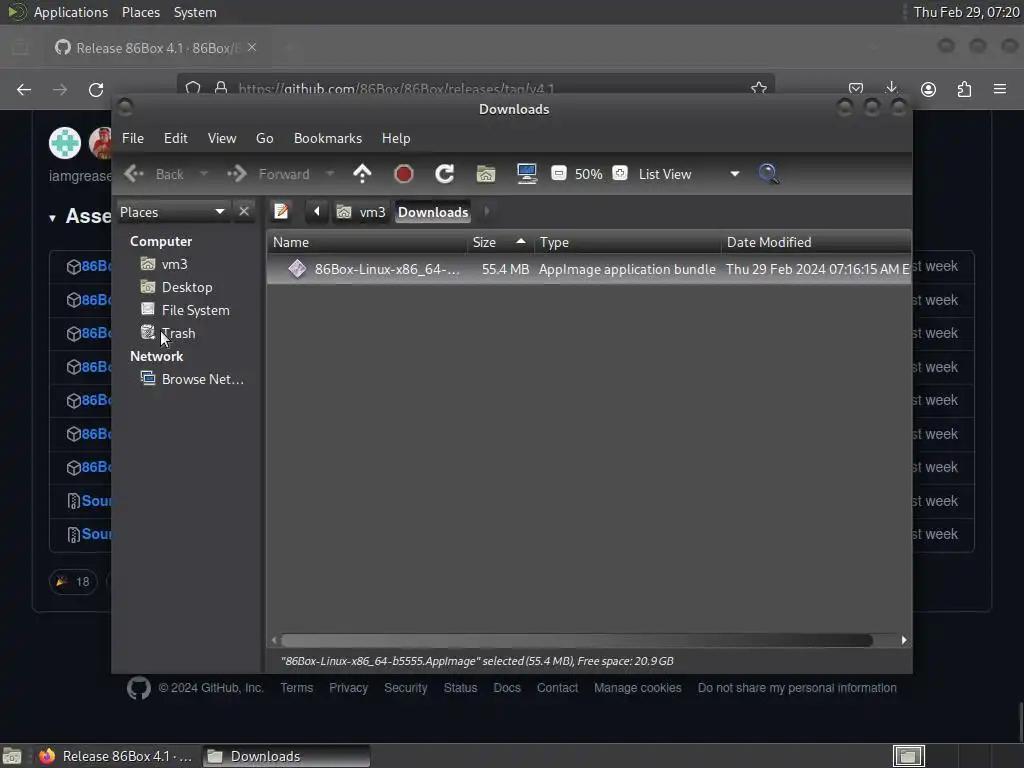Image resolution: width=1024 pixels, height=768 pixels.
Task: Open the File menu in Downloads window
Action: [x=133, y=138]
